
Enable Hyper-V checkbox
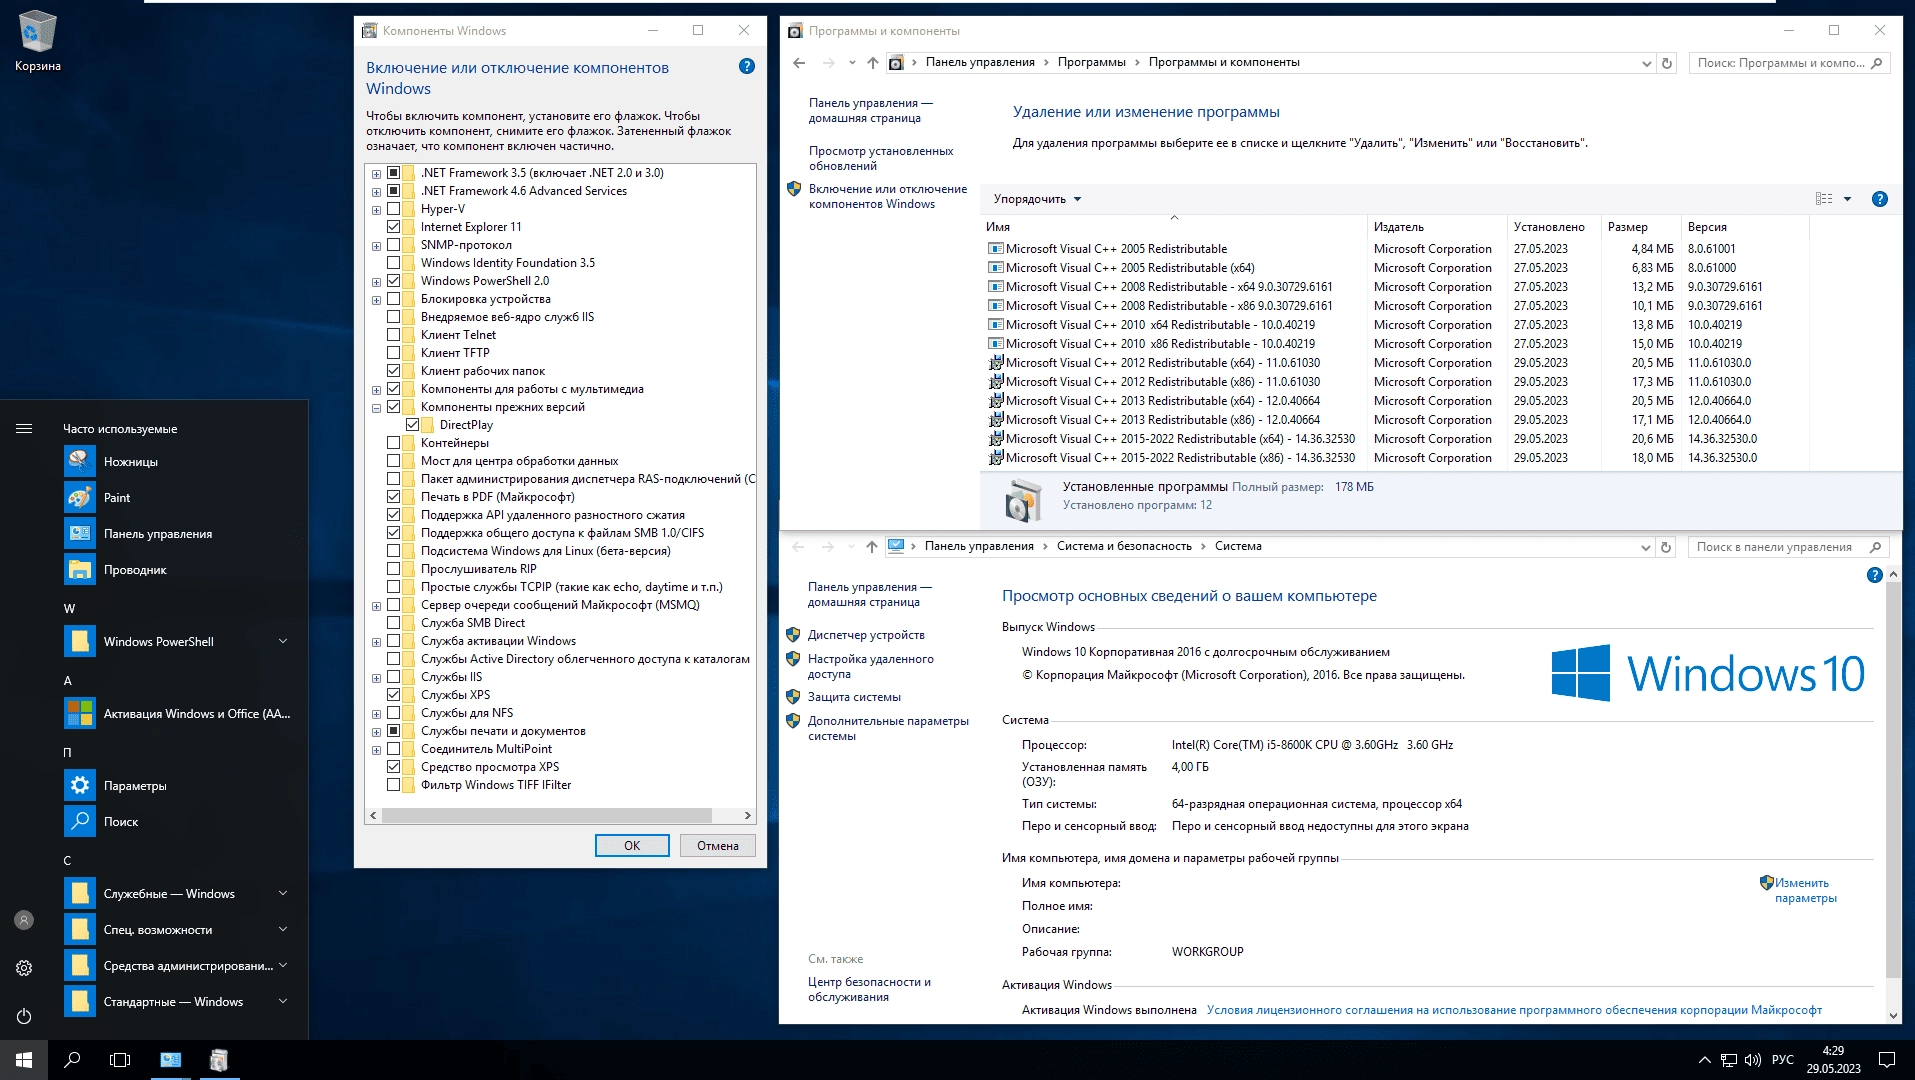click(393, 209)
